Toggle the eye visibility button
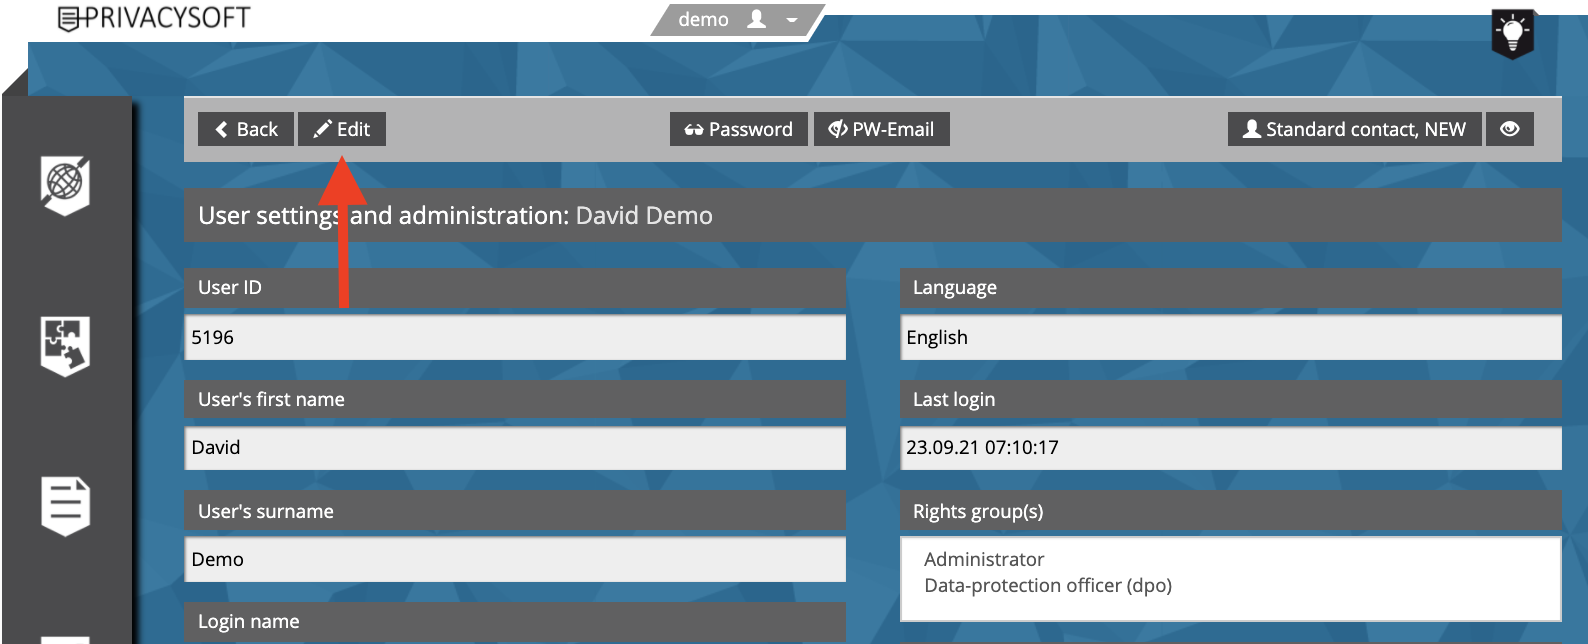 (x=1510, y=129)
